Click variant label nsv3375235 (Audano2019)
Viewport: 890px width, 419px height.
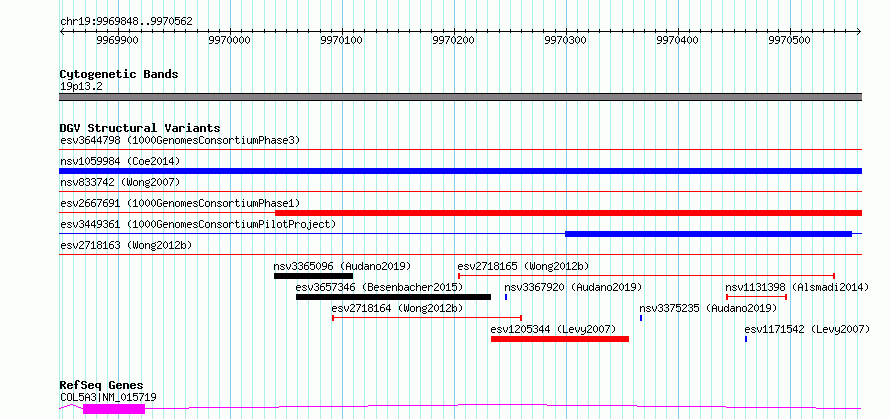point(708,308)
